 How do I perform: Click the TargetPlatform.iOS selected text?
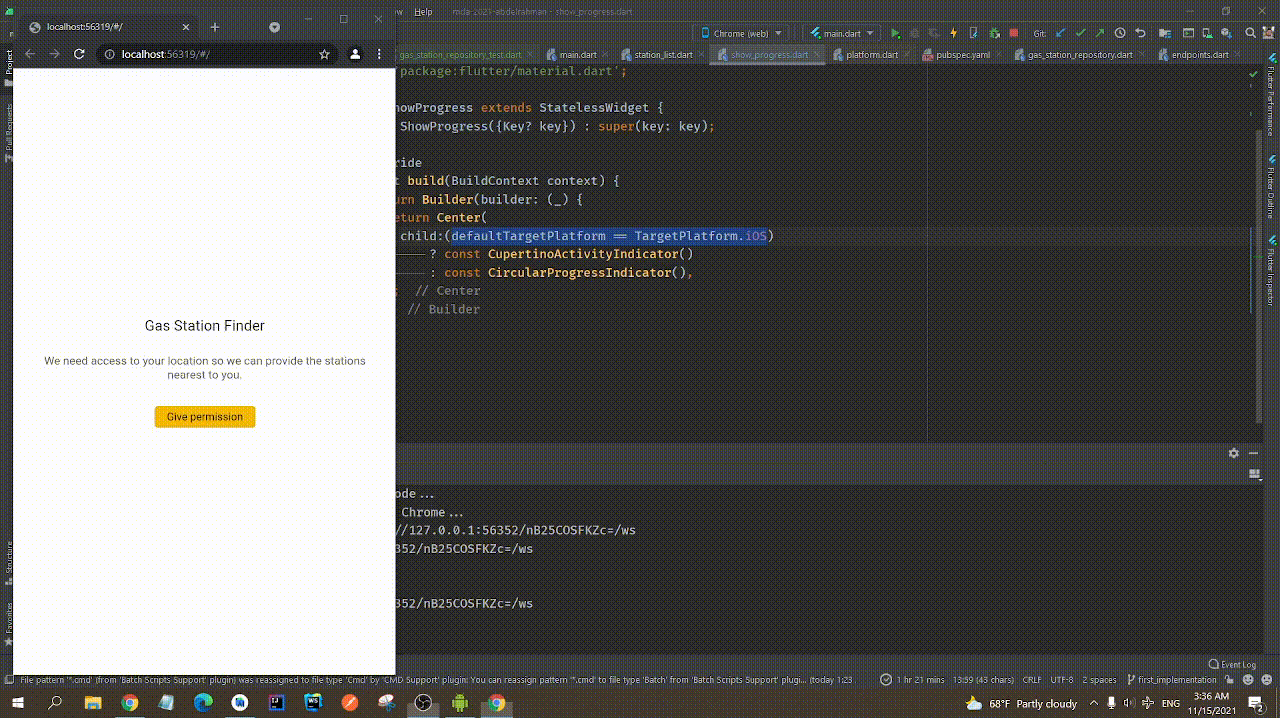click(701, 236)
